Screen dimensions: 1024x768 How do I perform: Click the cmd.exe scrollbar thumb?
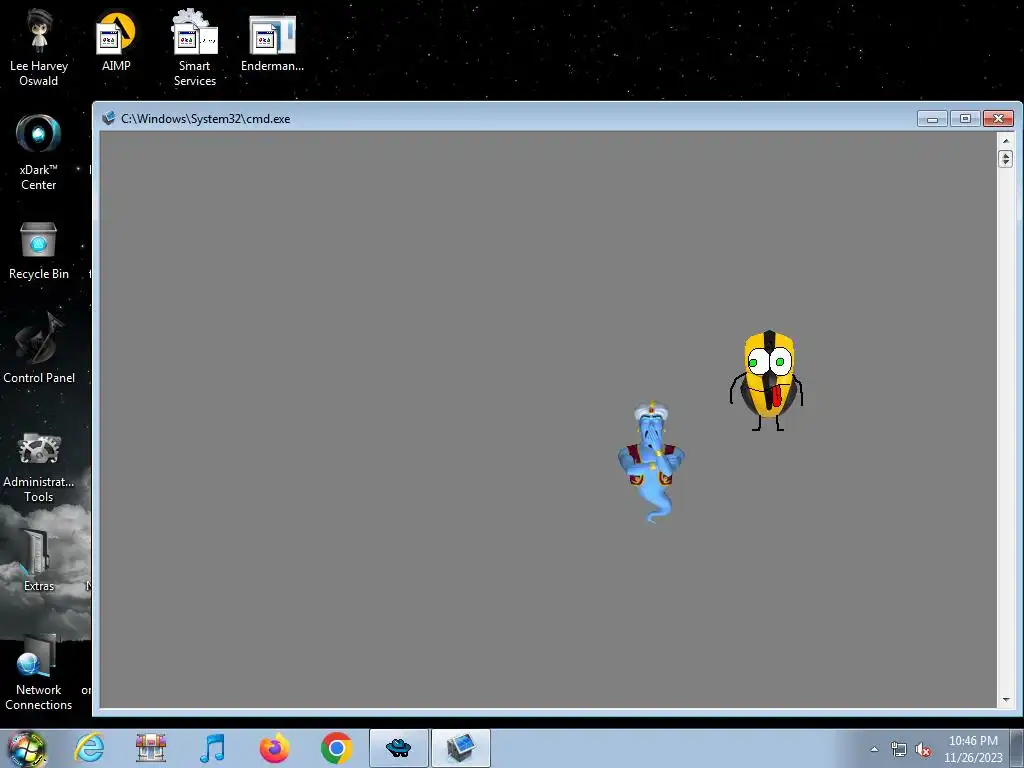(1006, 158)
